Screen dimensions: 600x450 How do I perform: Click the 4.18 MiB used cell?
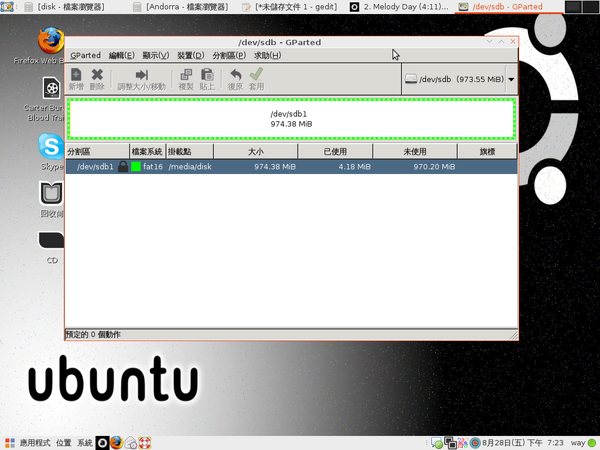tap(354, 167)
